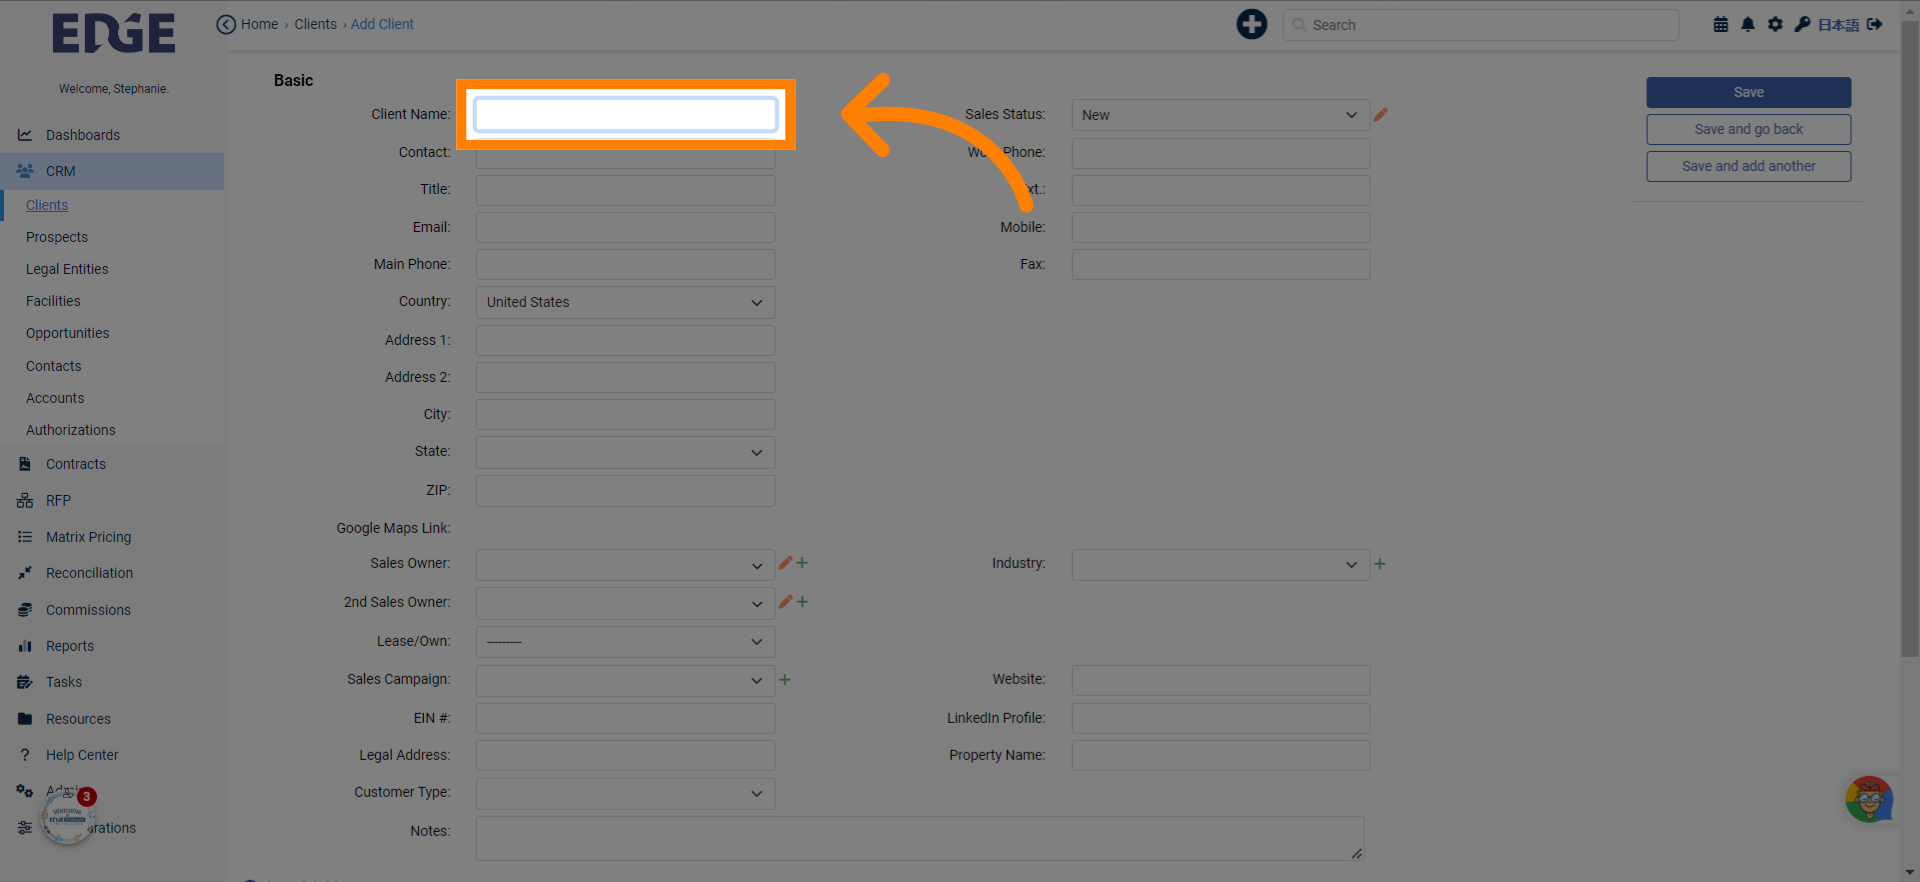The image size is (1920, 882).
Task: Click the Save button
Action: point(1748,92)
